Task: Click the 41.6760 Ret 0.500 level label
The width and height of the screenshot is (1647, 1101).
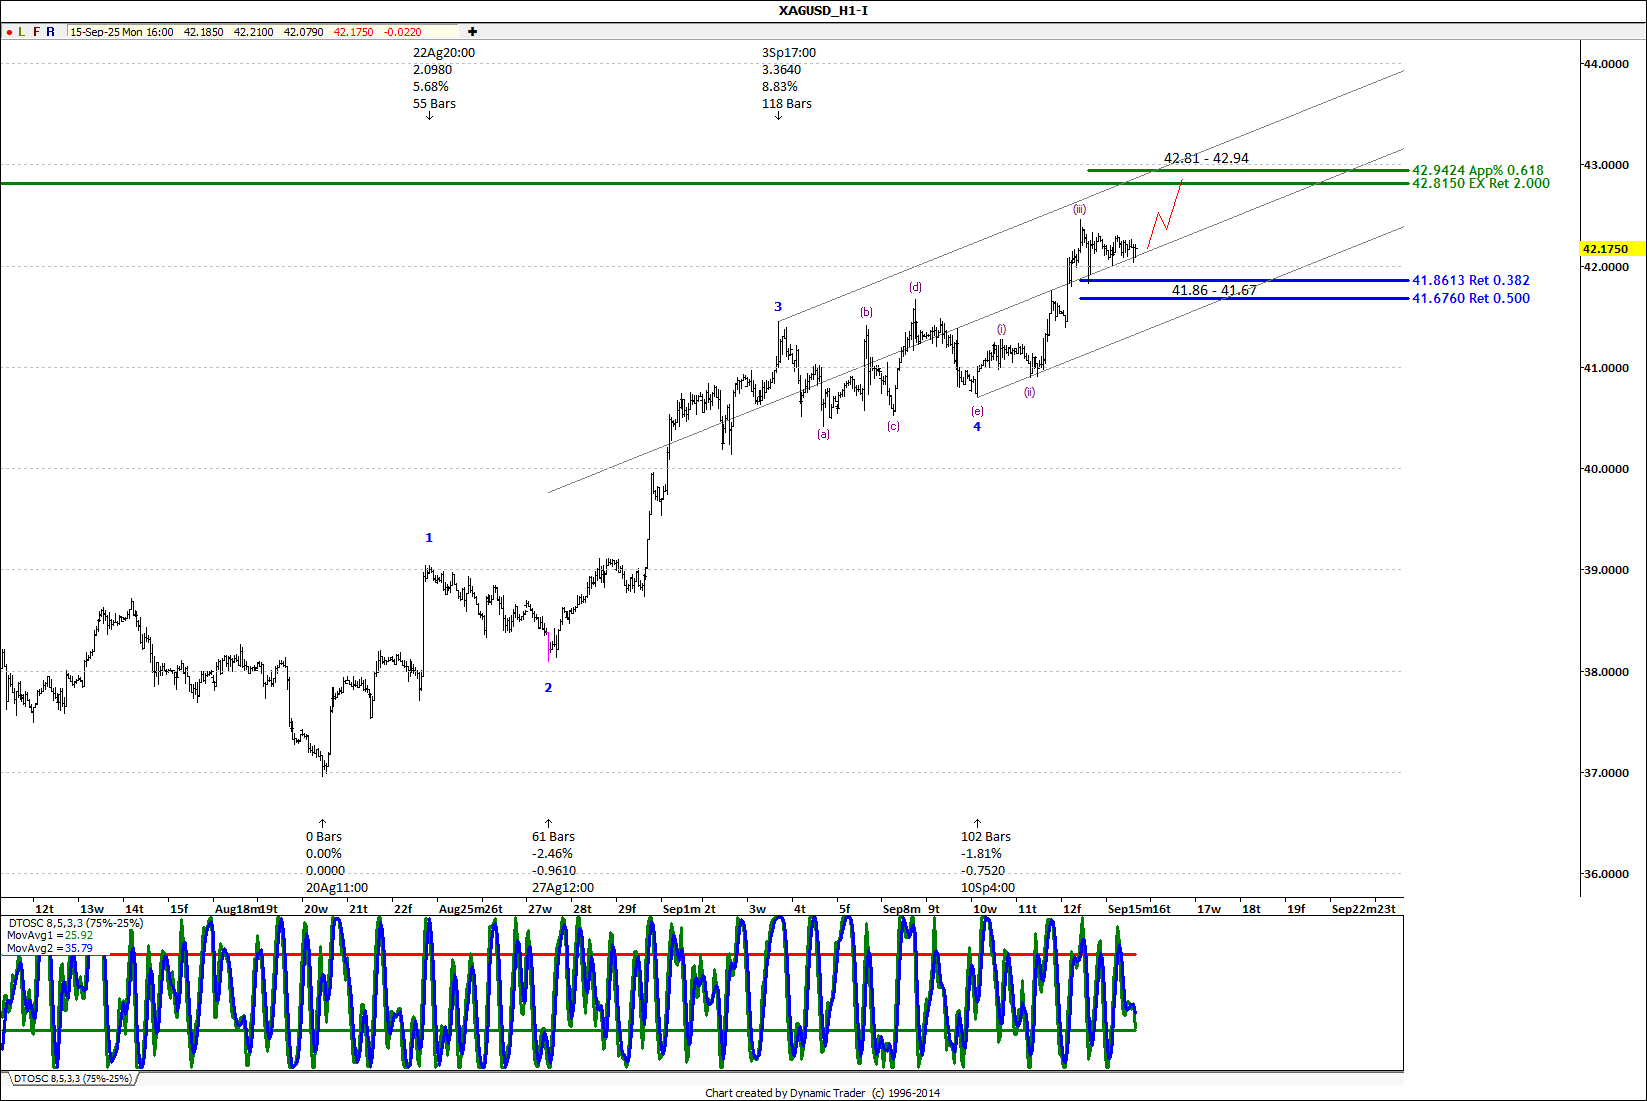Action: pyautogui.click(x=1470, y=298)
